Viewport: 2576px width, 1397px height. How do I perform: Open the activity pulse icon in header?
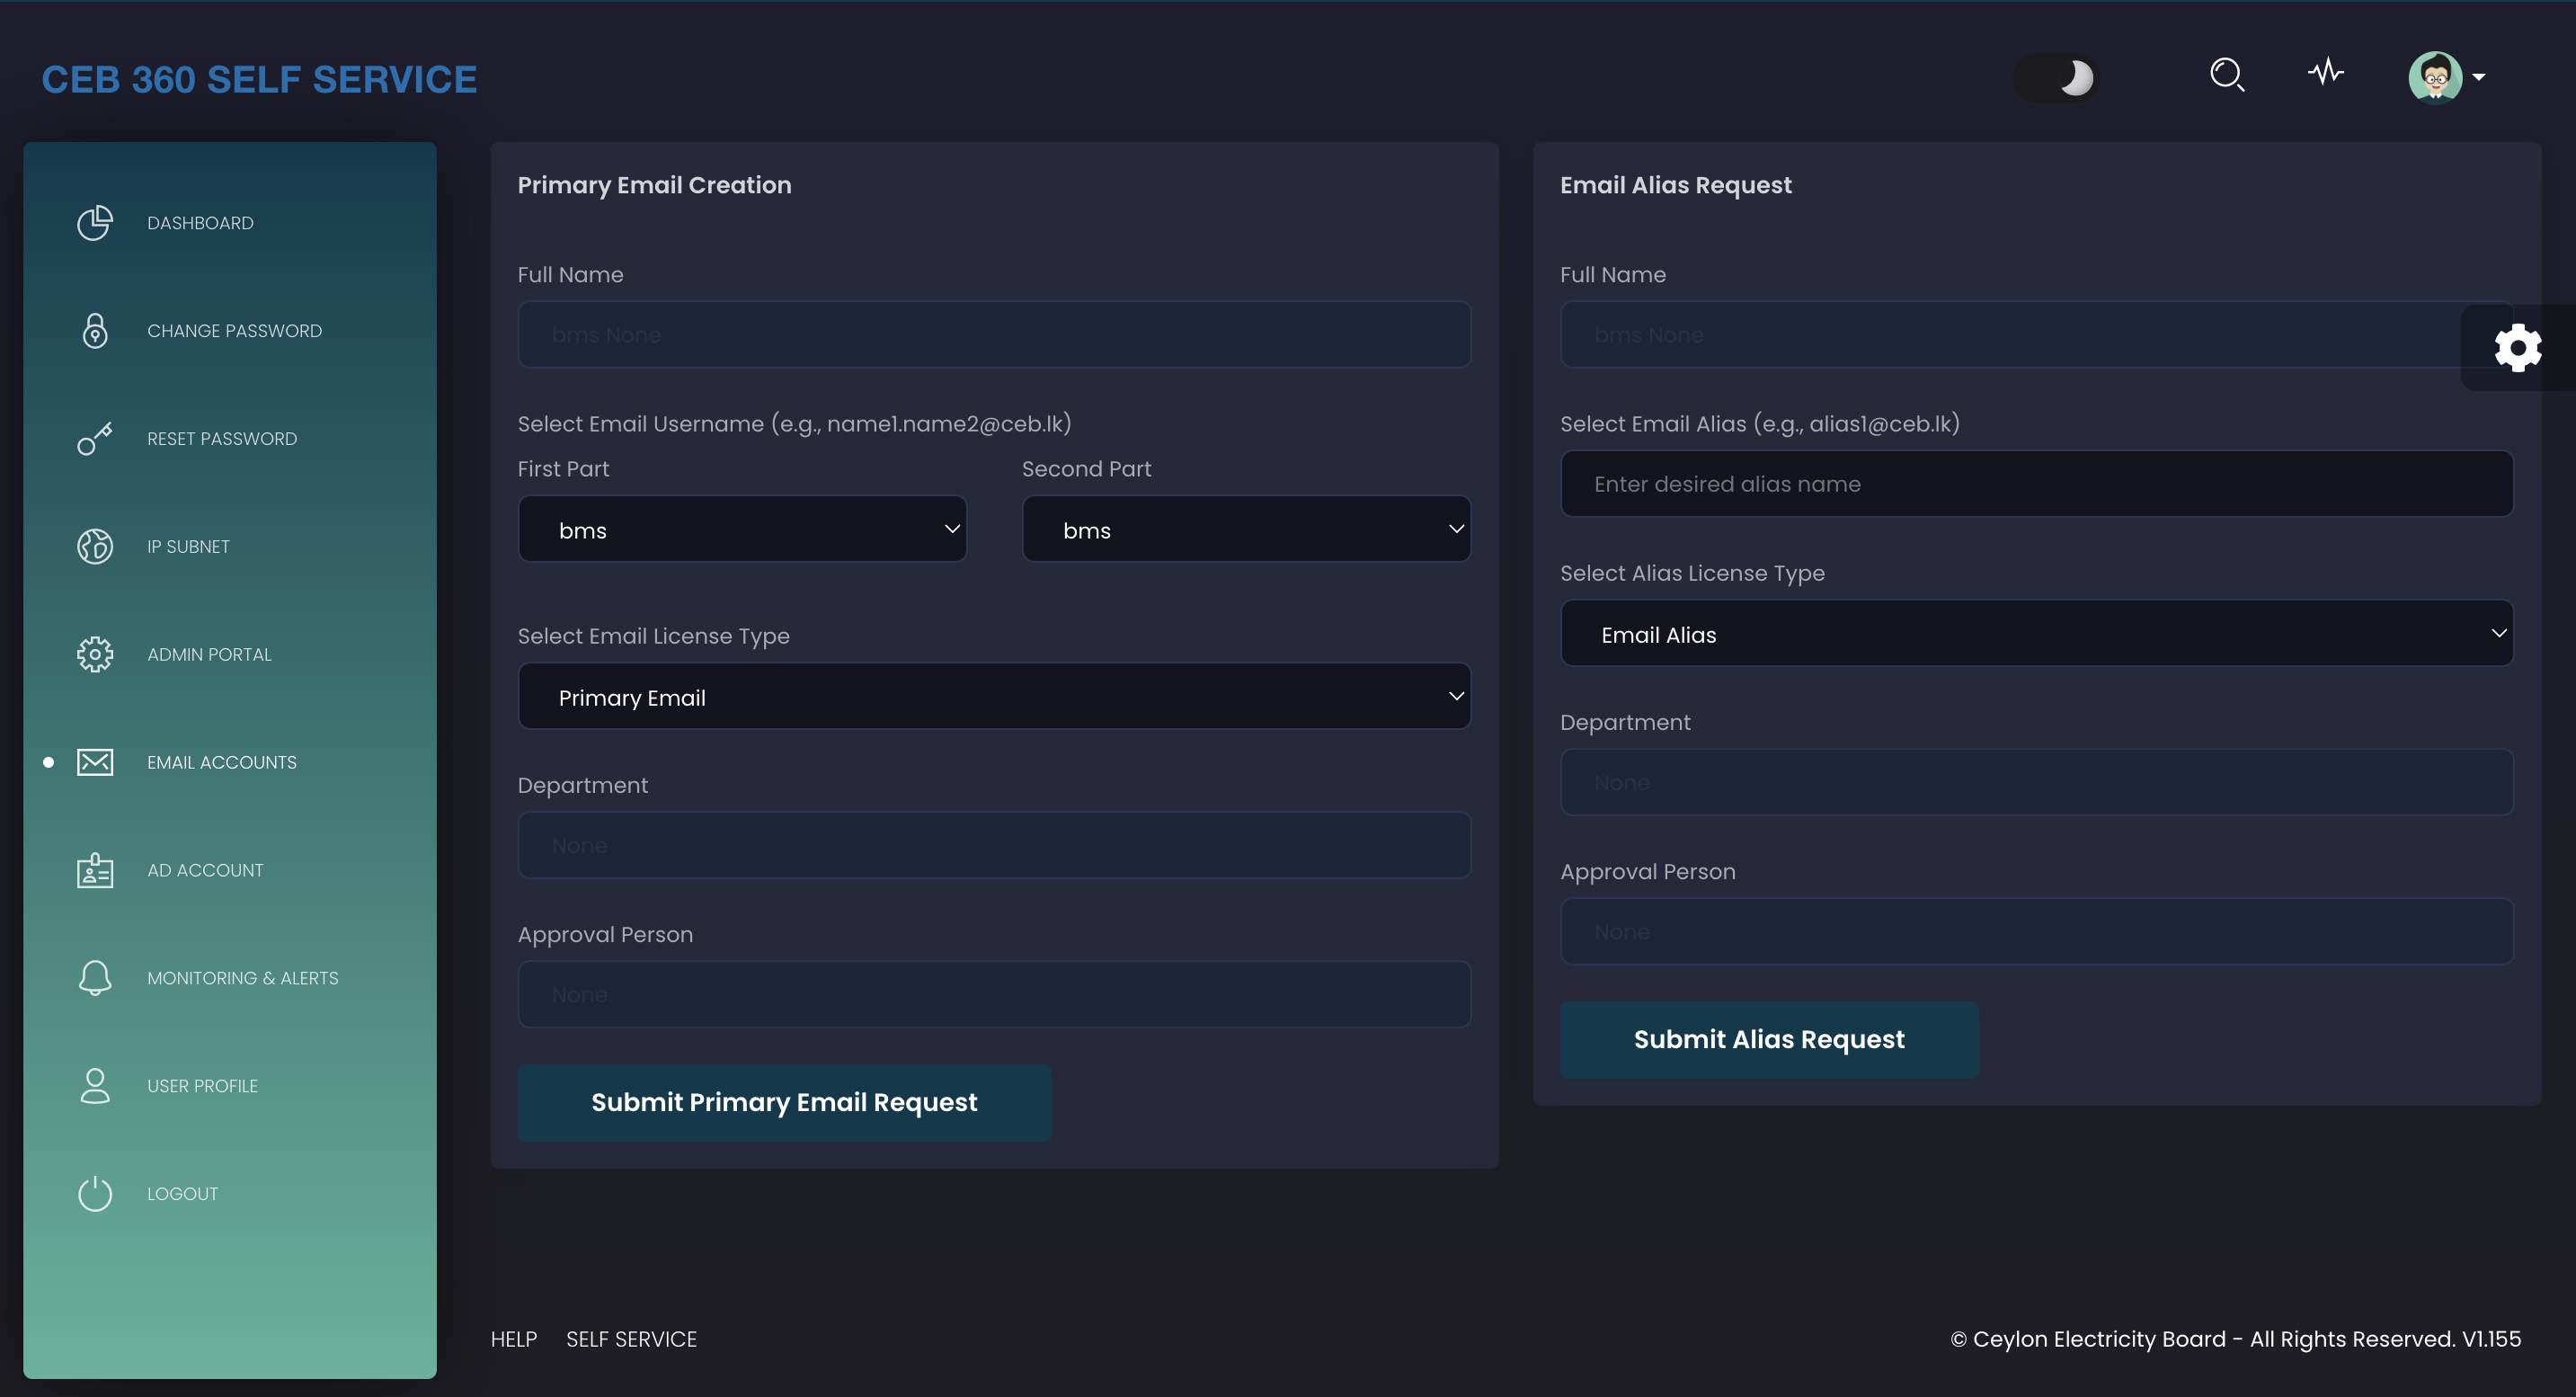point(2326,72)
